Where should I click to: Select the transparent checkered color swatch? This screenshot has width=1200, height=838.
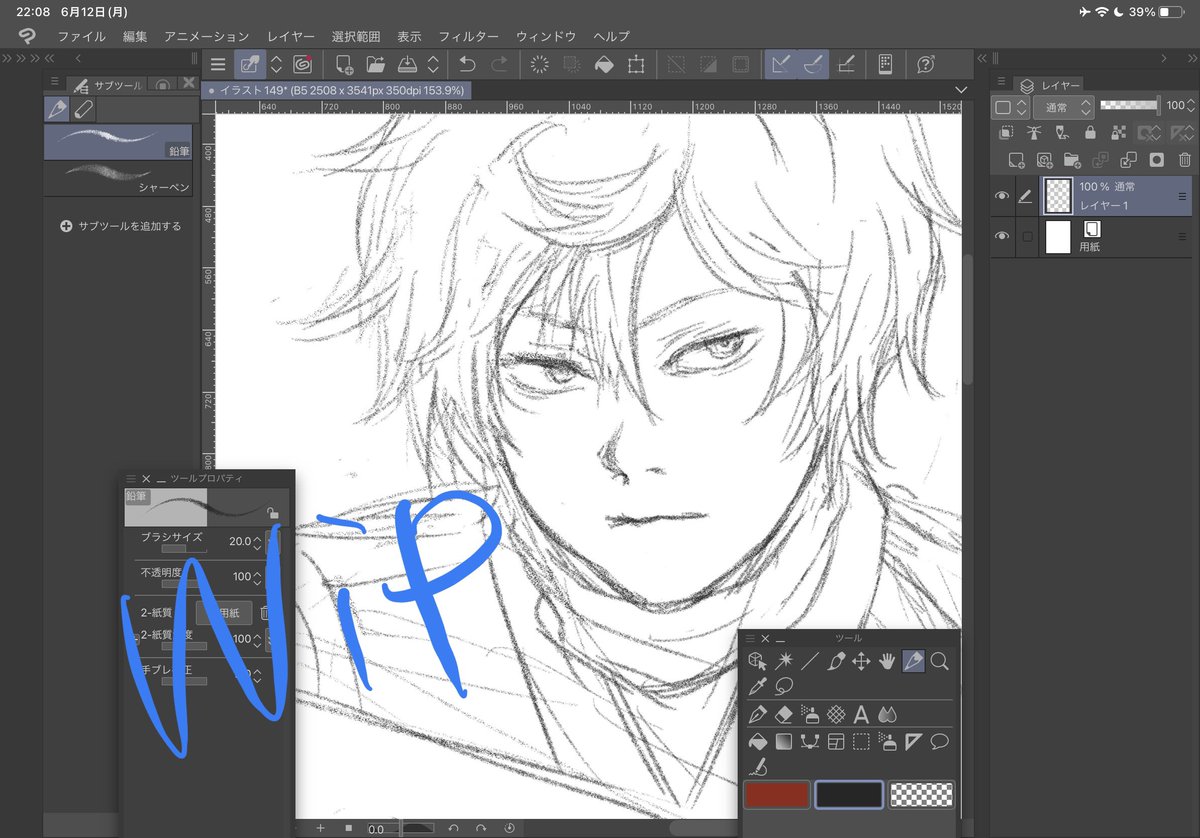click(921, 795)
